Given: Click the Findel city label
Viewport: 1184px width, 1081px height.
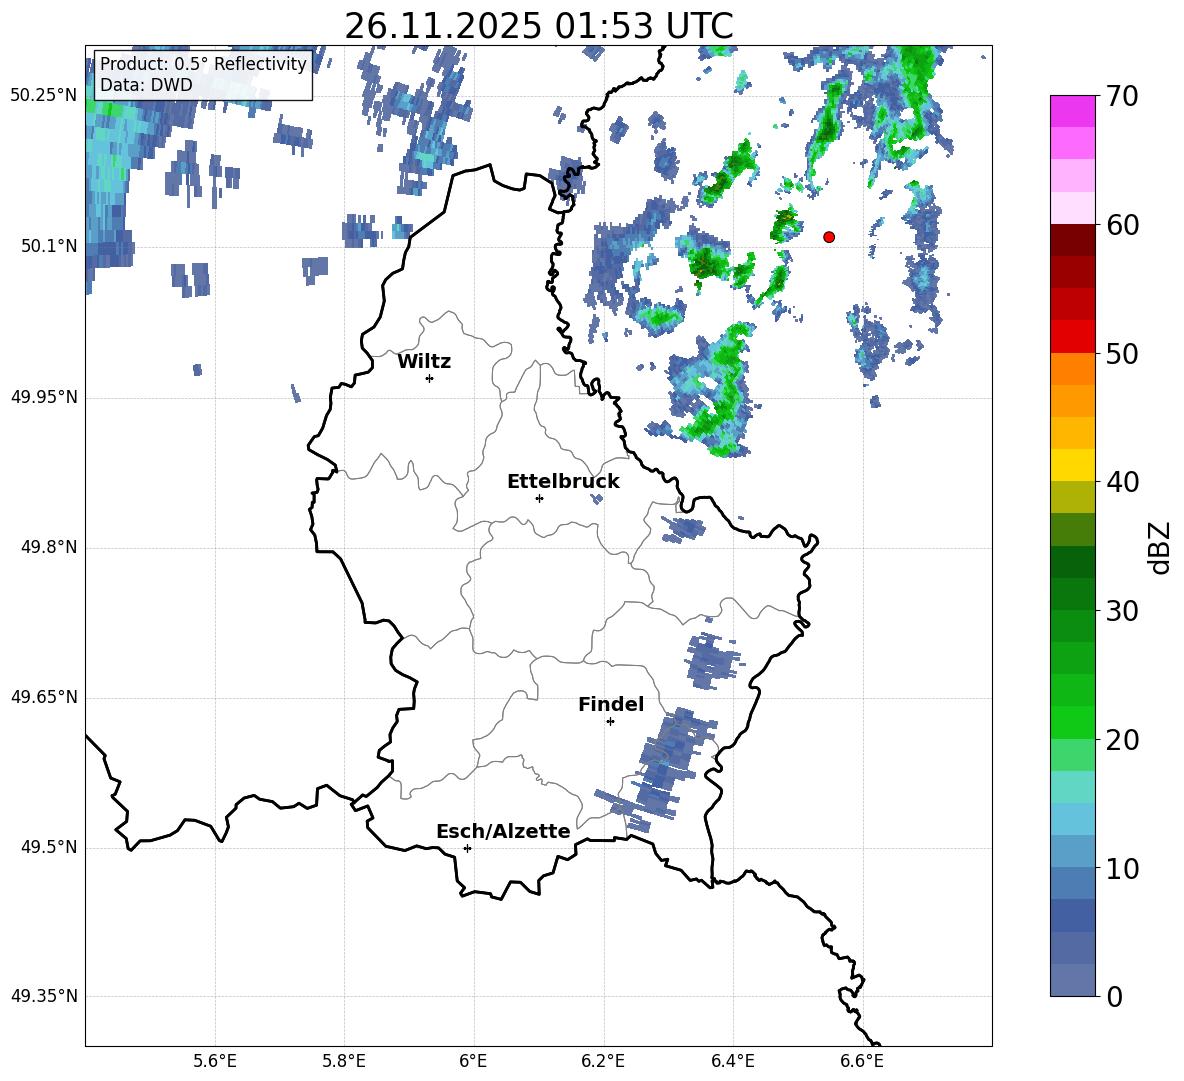Looking at the screenshot, I should (x=611, y=704).
